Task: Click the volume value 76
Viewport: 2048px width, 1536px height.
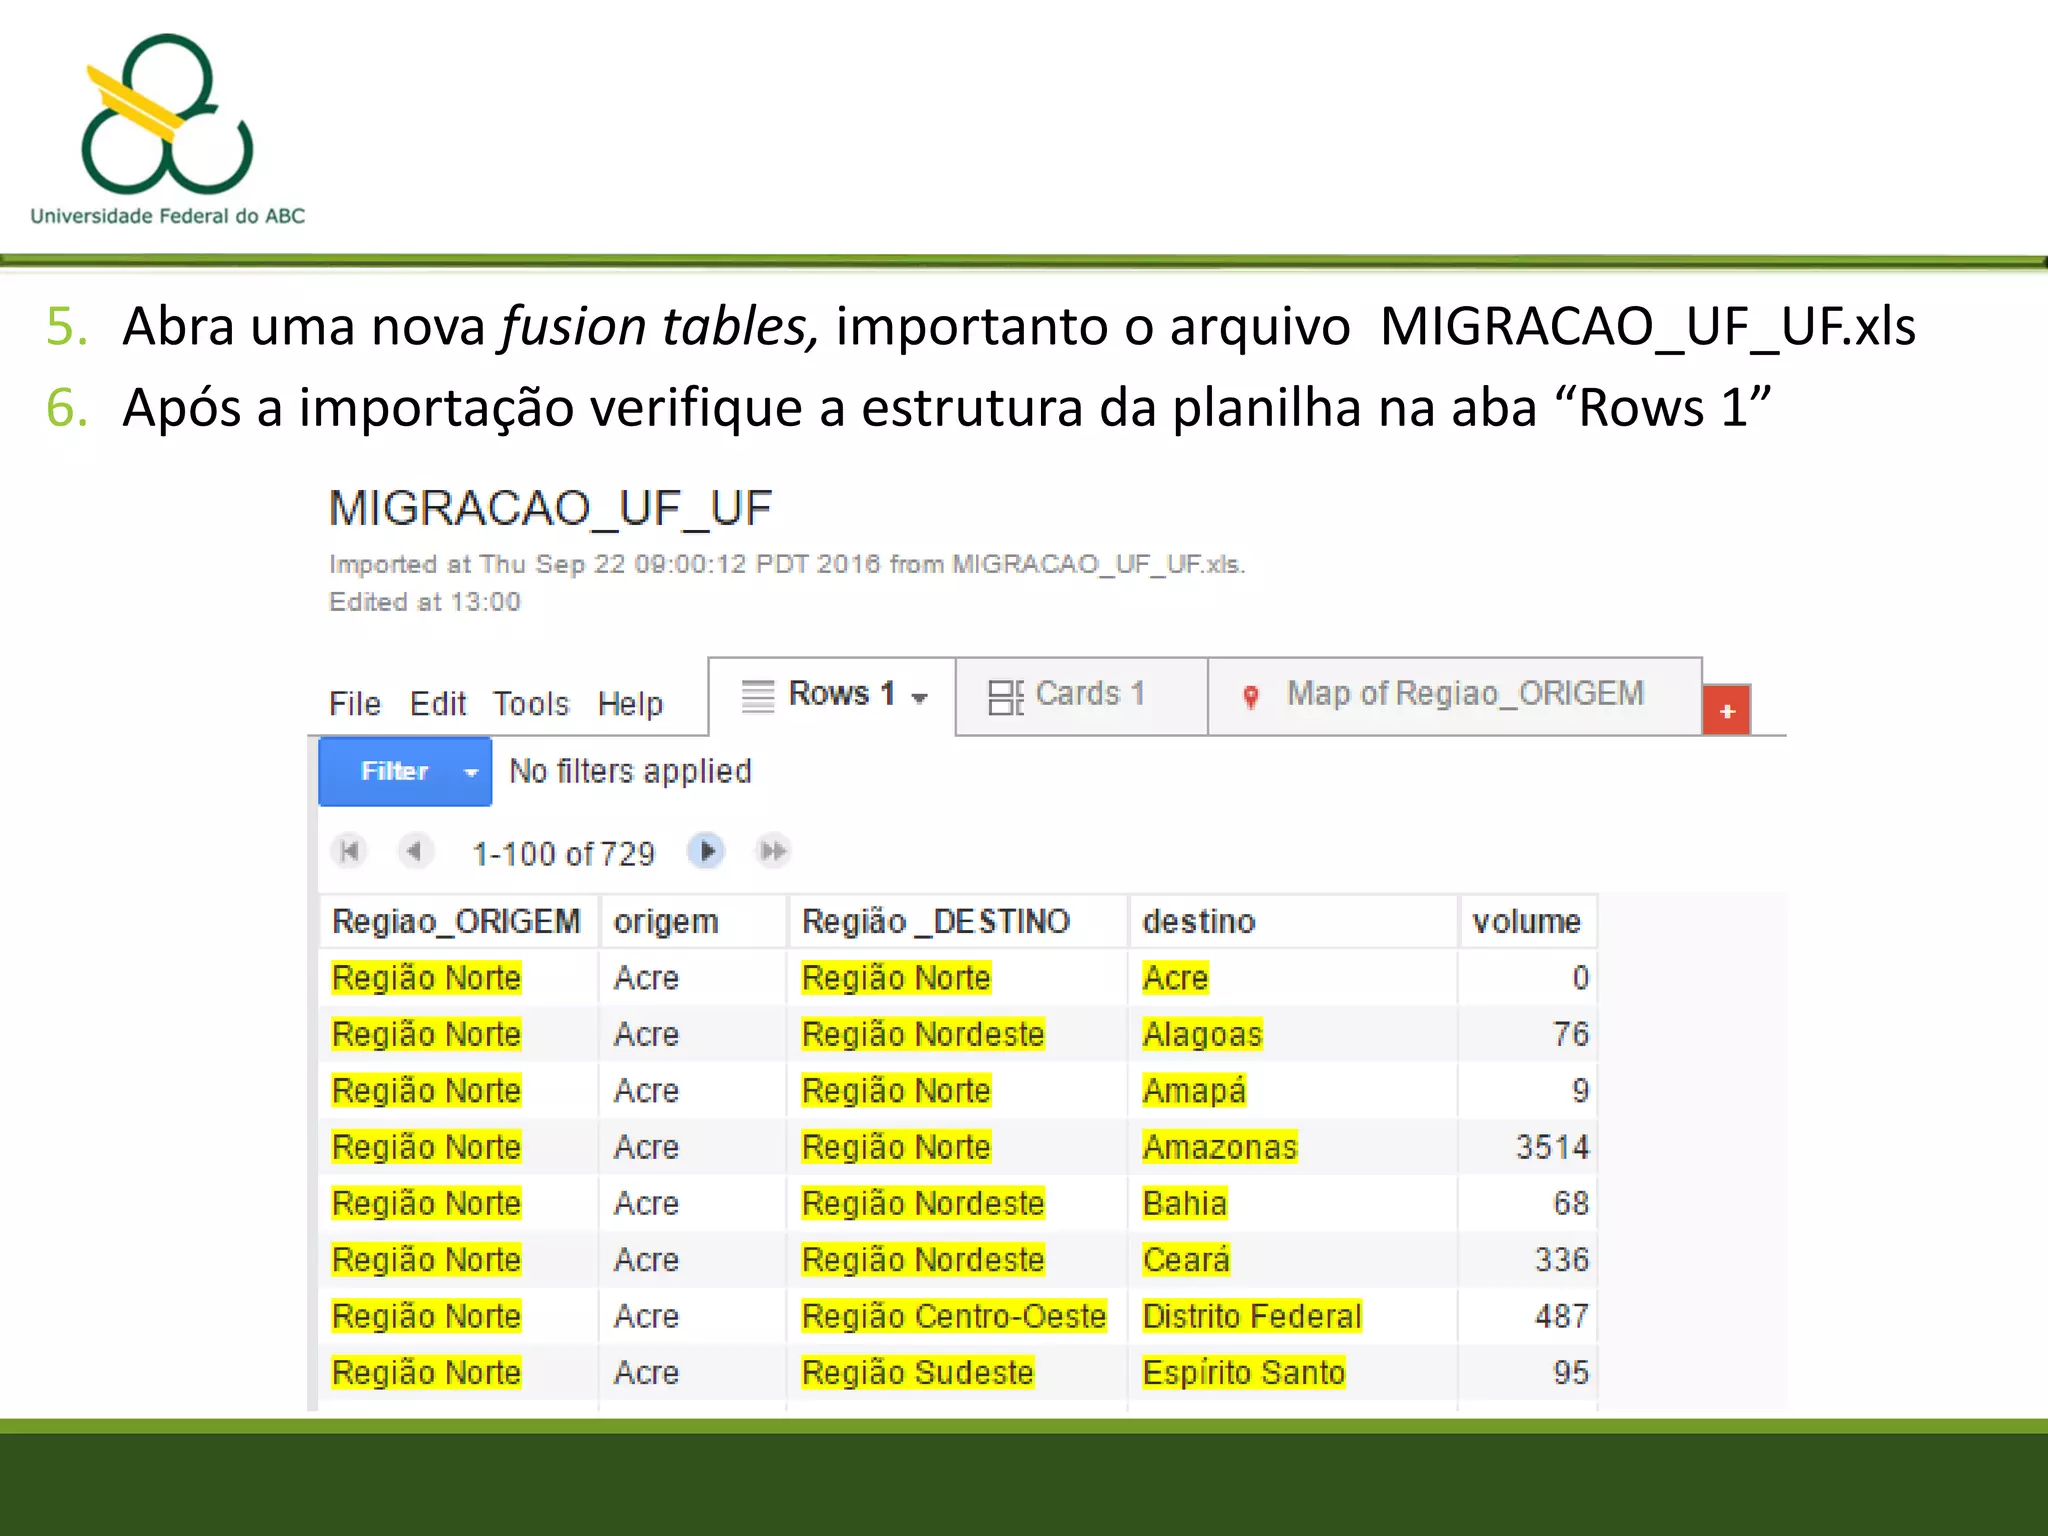Action: [x=1570, y=1034]
